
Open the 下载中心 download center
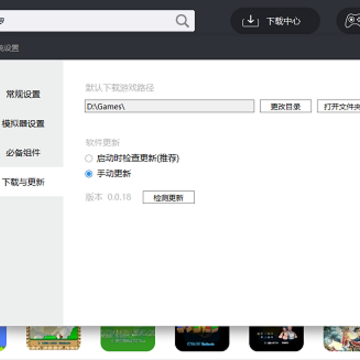pyautogui.click(x=275, y=21)
